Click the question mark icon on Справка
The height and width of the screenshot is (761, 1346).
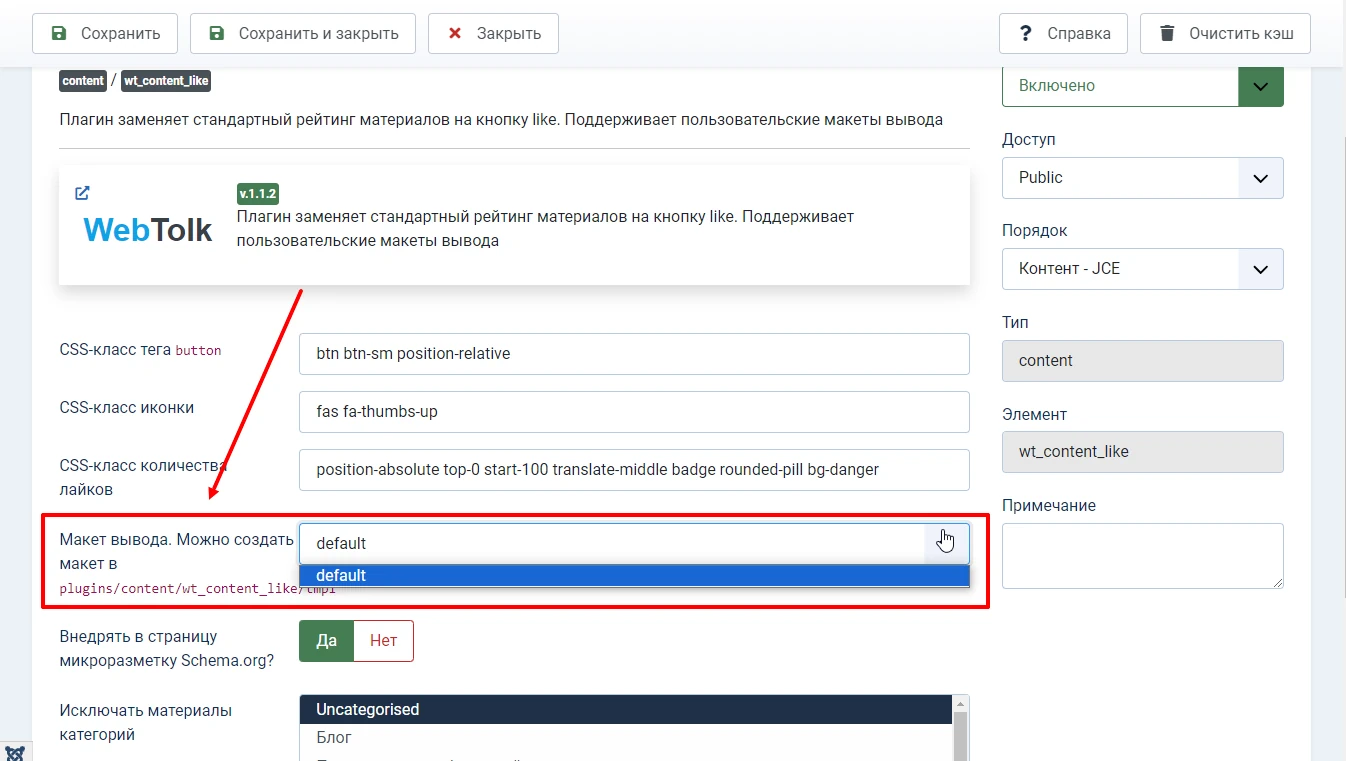(1024, 33)
